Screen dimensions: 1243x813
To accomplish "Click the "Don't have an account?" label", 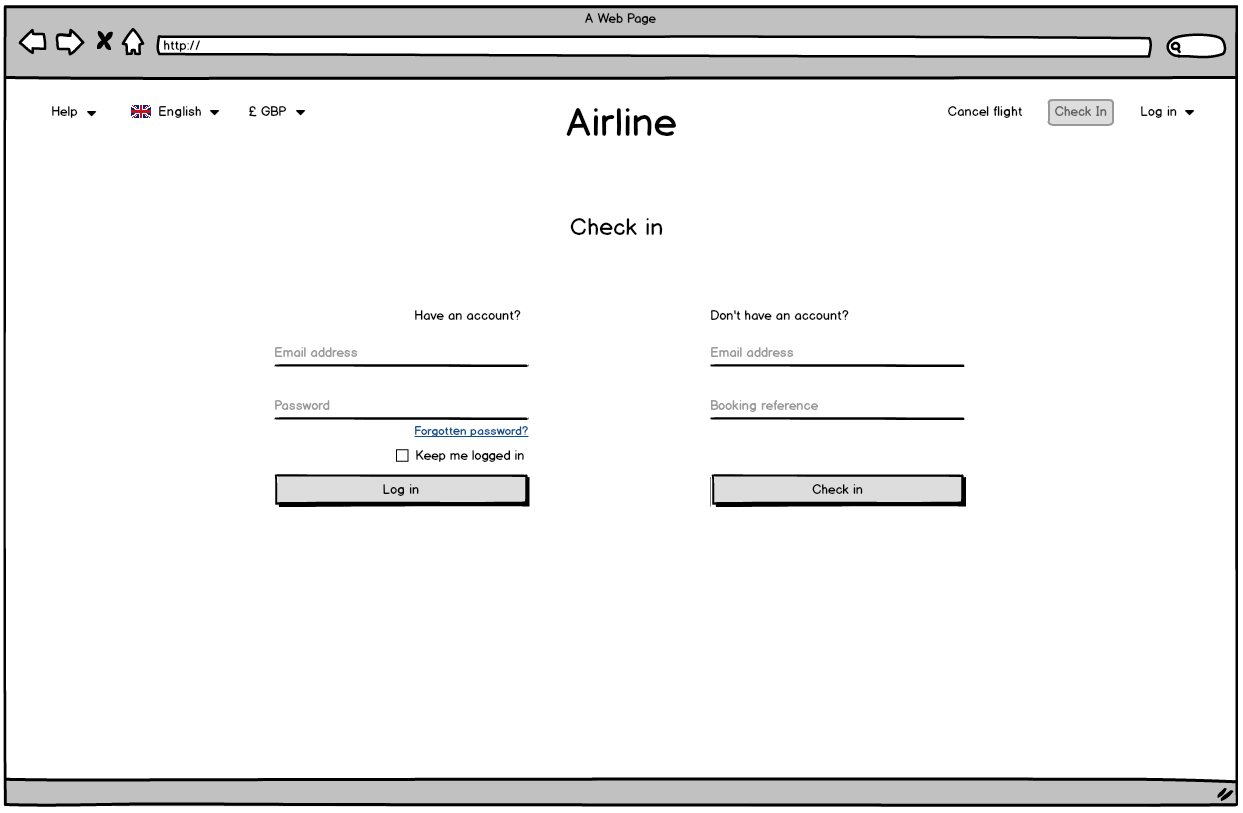I will 779,316.
